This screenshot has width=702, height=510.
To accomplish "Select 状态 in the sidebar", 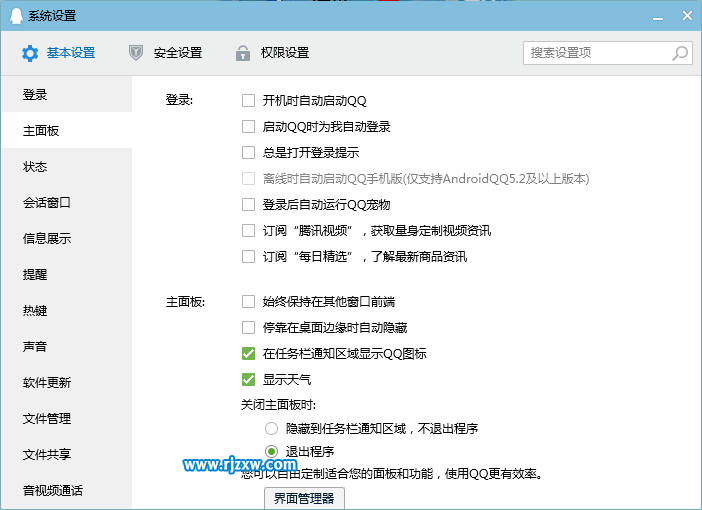I will pyautogui.click(x=67, y=167).
